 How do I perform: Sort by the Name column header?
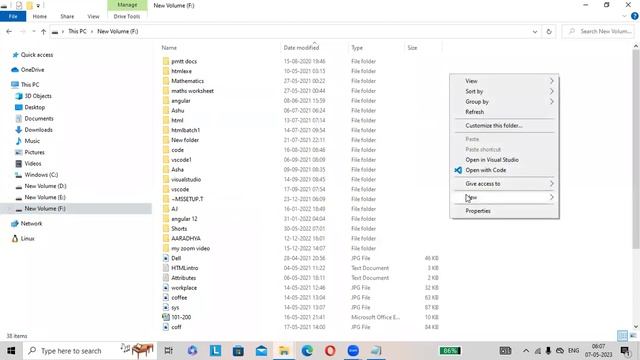pos(169,48)
